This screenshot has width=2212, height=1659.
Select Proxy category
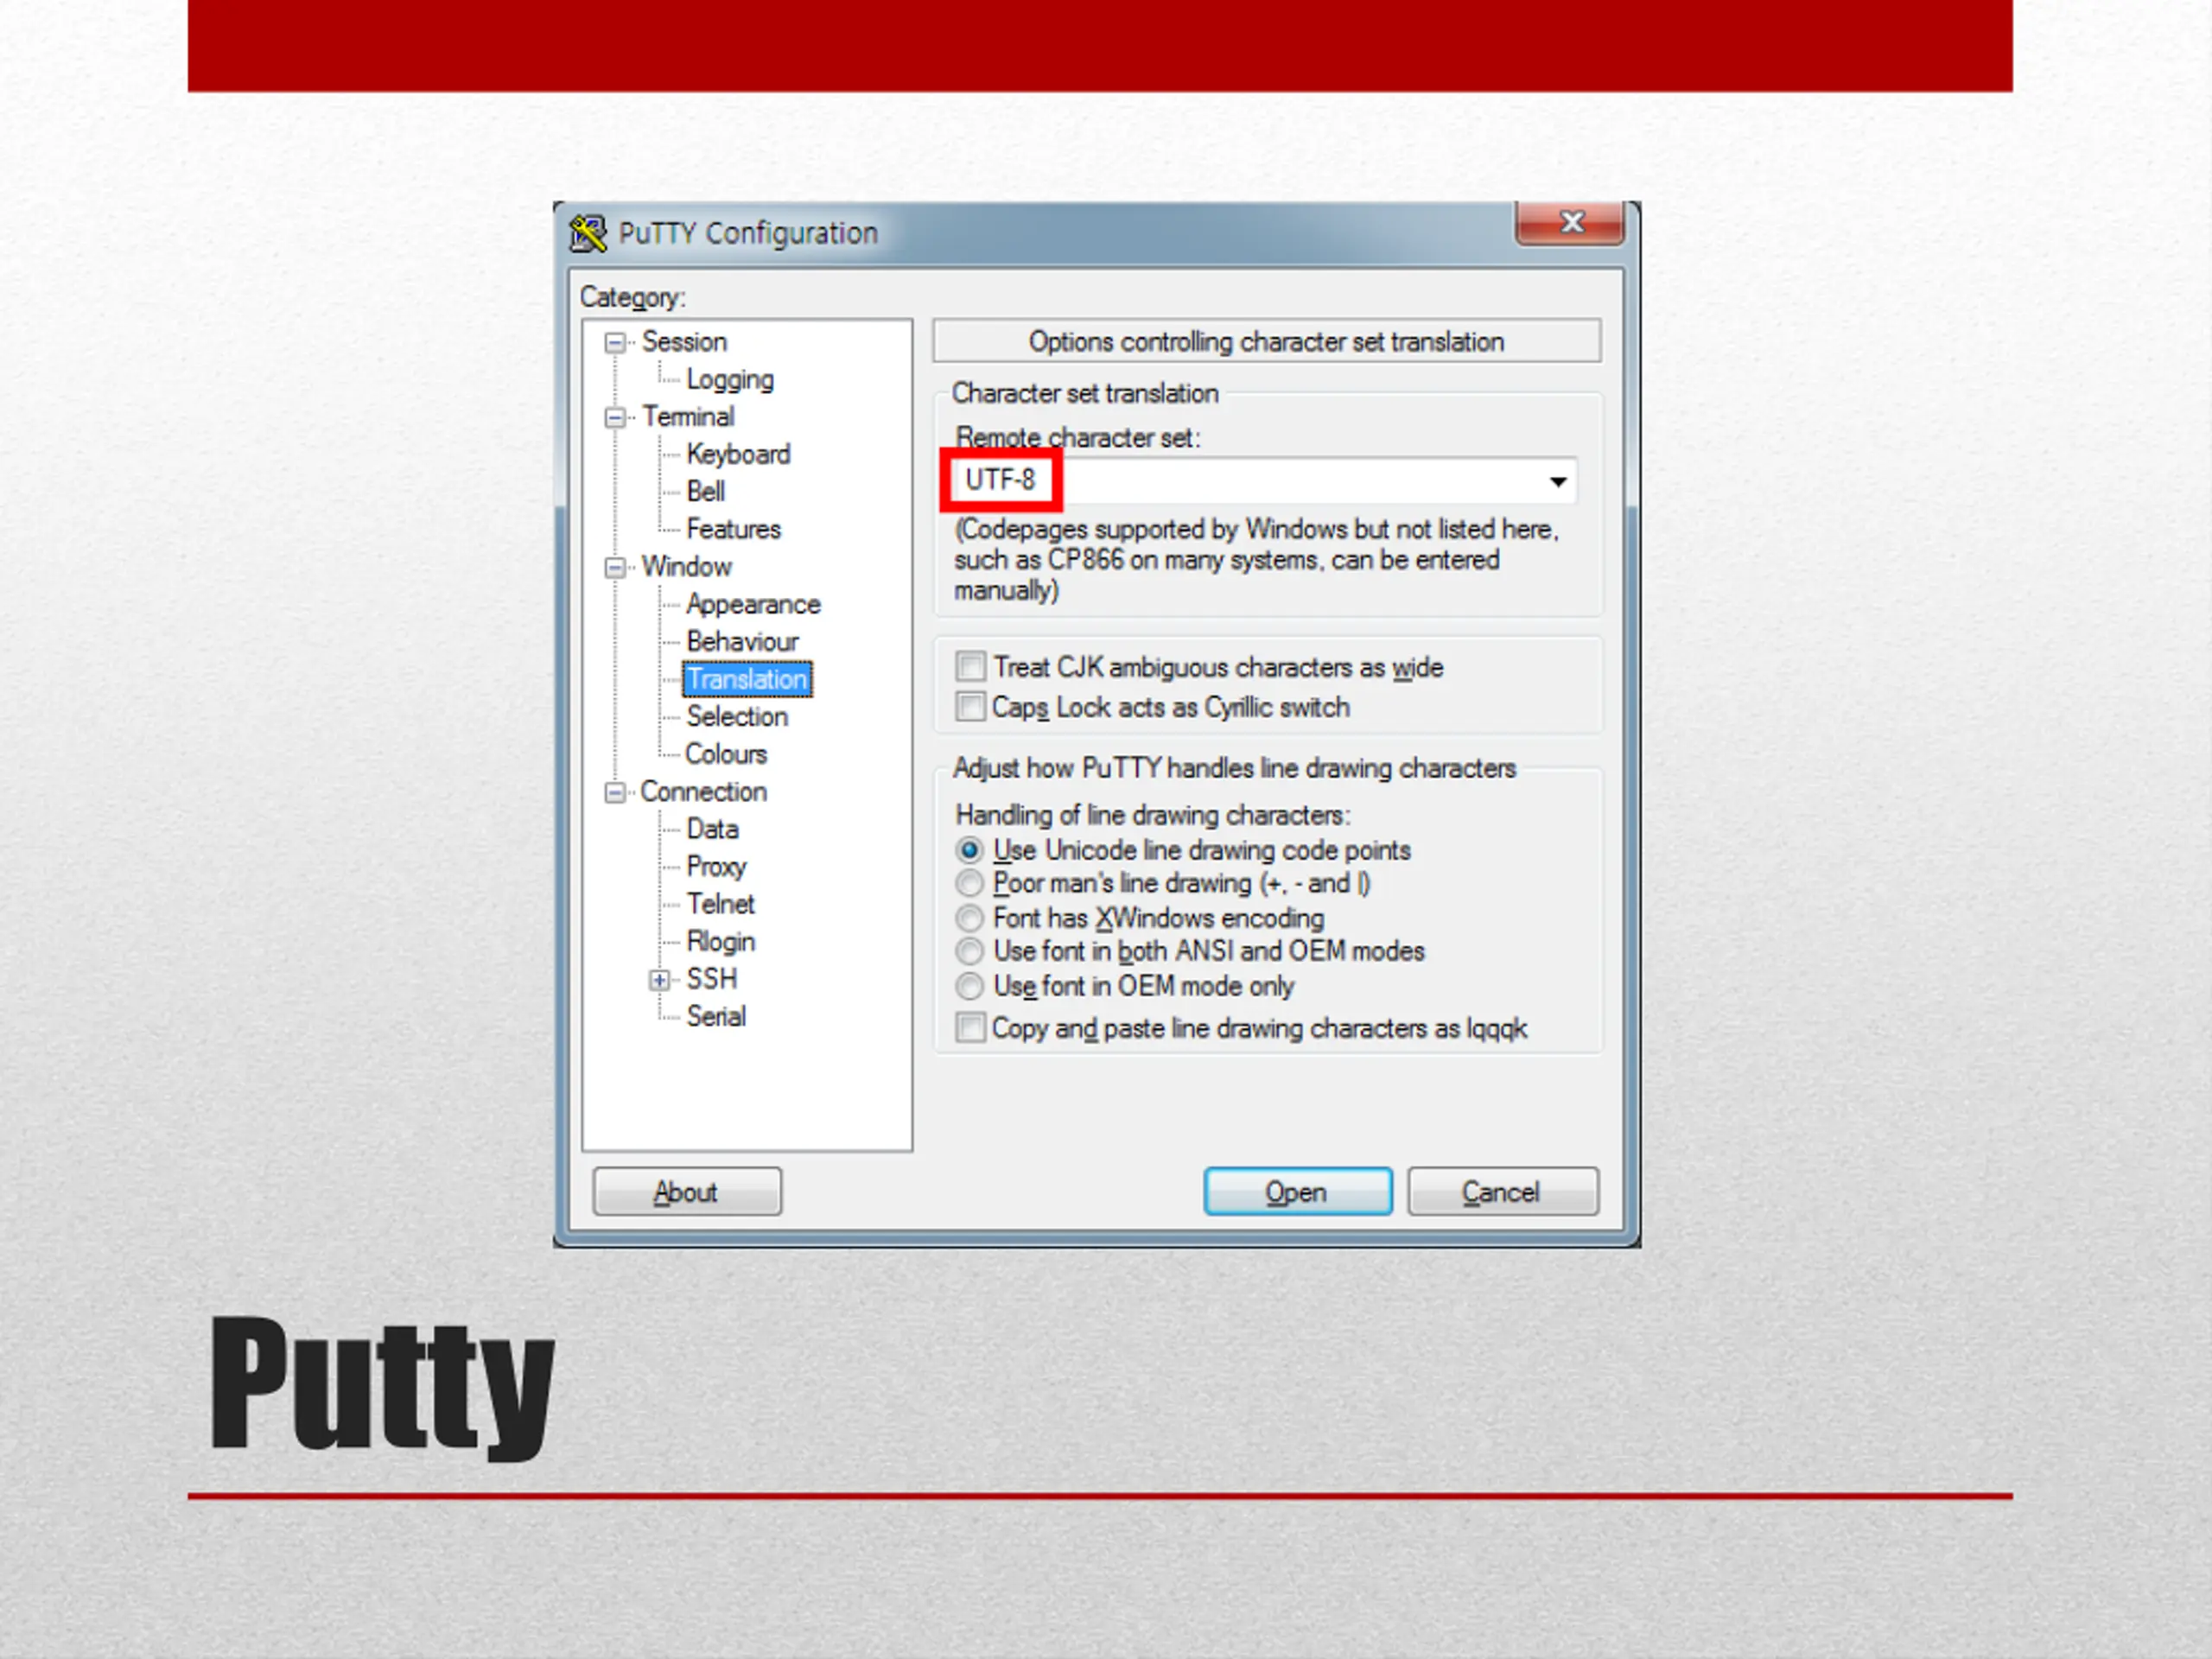coord(716,867)
